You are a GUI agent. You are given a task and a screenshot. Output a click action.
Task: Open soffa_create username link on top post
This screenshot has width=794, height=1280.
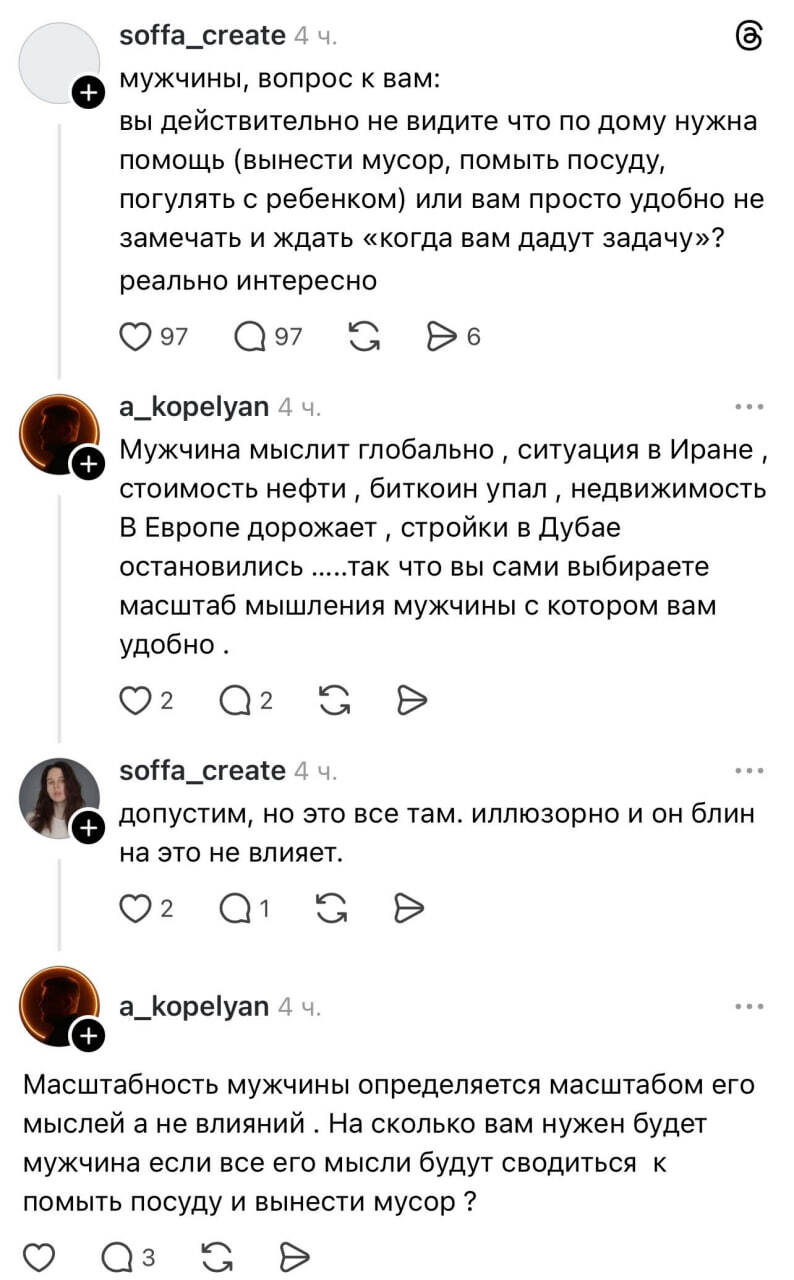point(202,36)
